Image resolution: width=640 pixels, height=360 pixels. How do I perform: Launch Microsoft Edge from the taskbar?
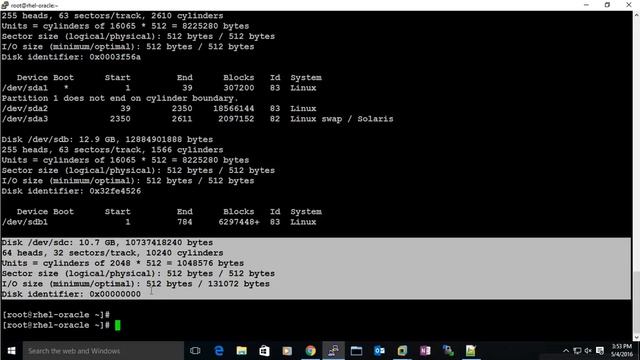[x=219, y=351]
